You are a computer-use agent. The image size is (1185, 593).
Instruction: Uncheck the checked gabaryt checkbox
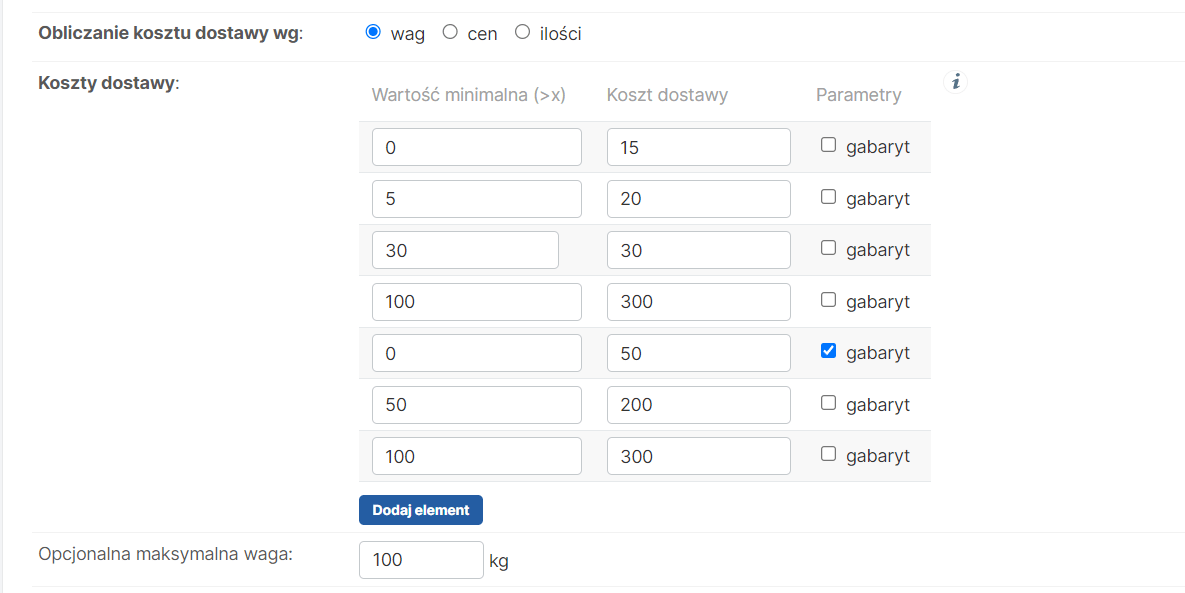828,351
